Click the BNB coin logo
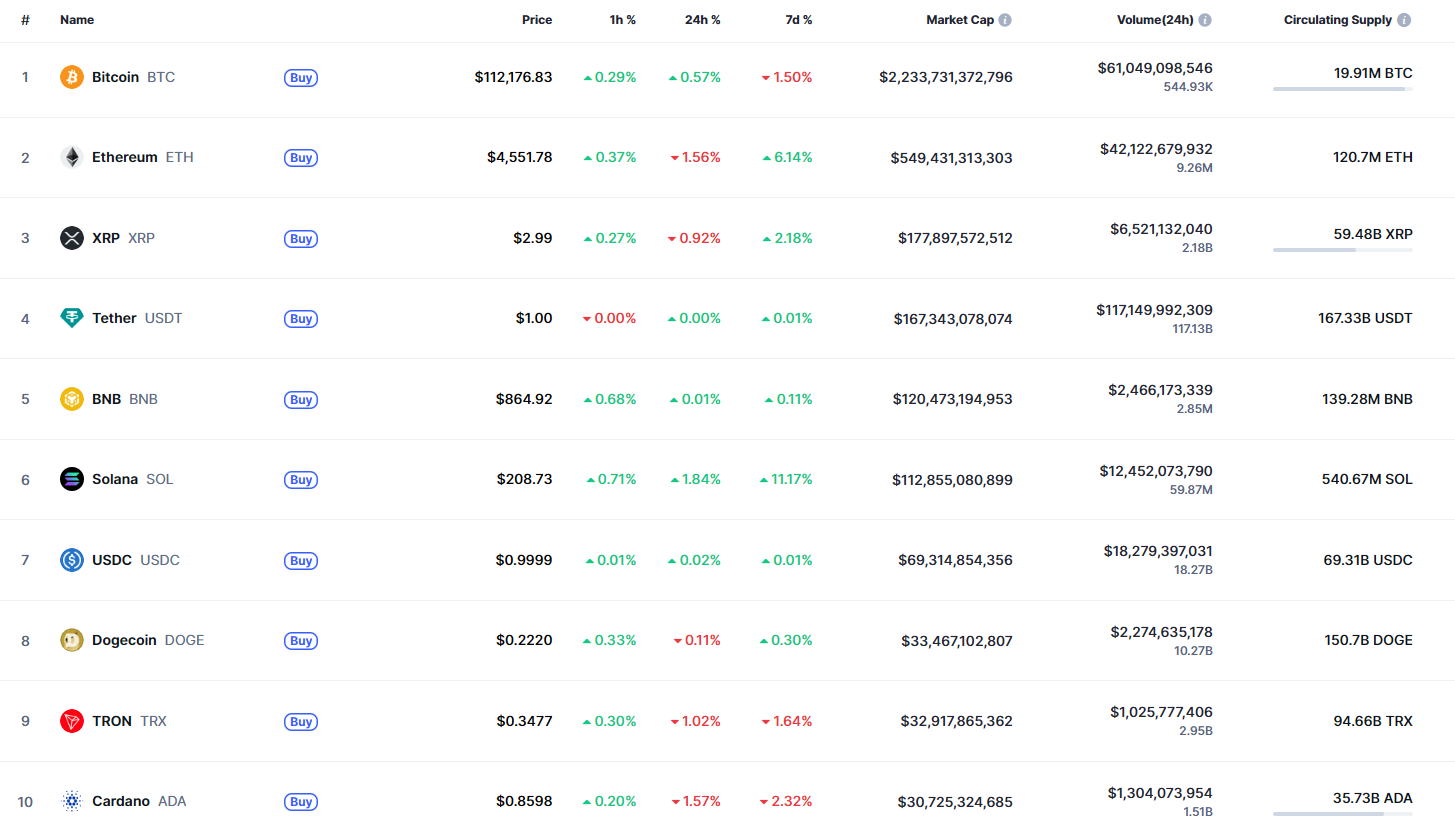Viewport: 1455px width, 840px height. [72, 399]
